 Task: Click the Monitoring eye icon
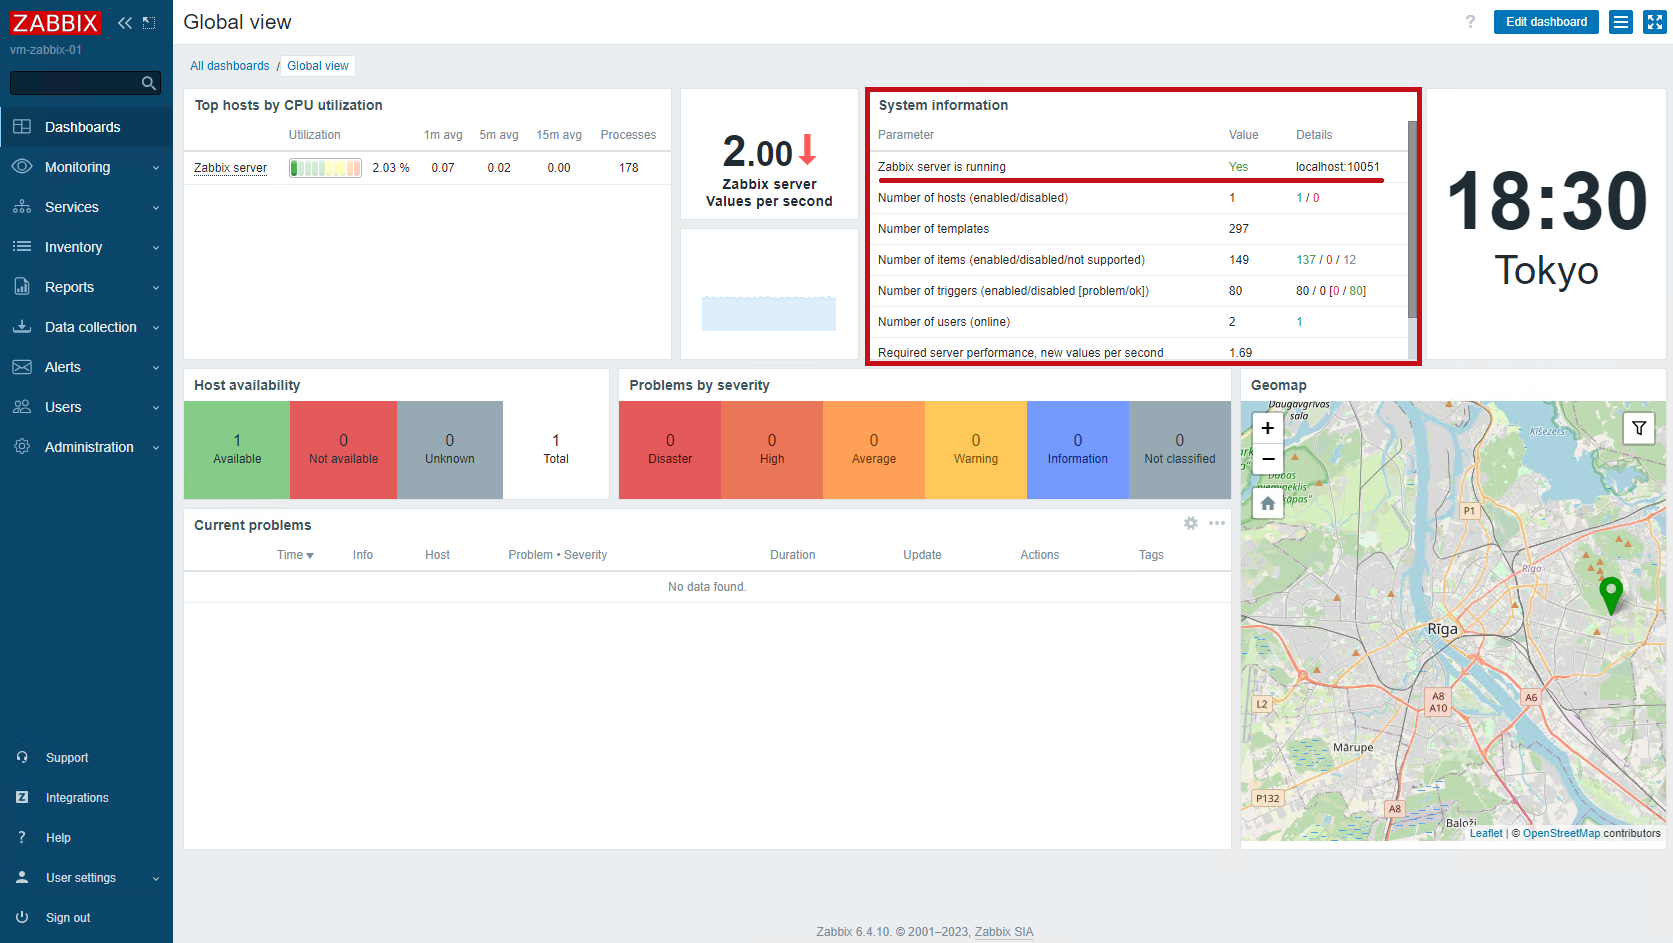click(x=22, y=167)
